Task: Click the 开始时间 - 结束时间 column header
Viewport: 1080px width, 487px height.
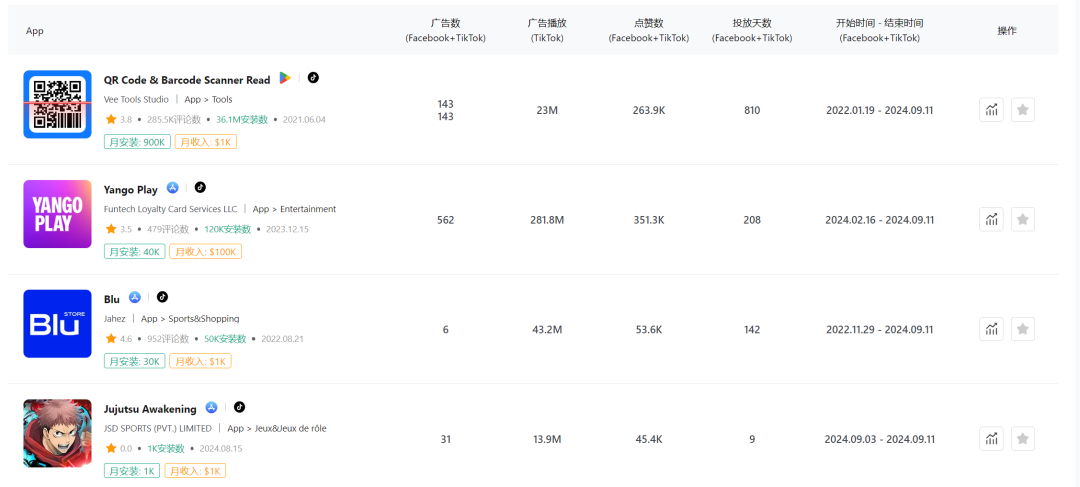Action: point(880,30)
